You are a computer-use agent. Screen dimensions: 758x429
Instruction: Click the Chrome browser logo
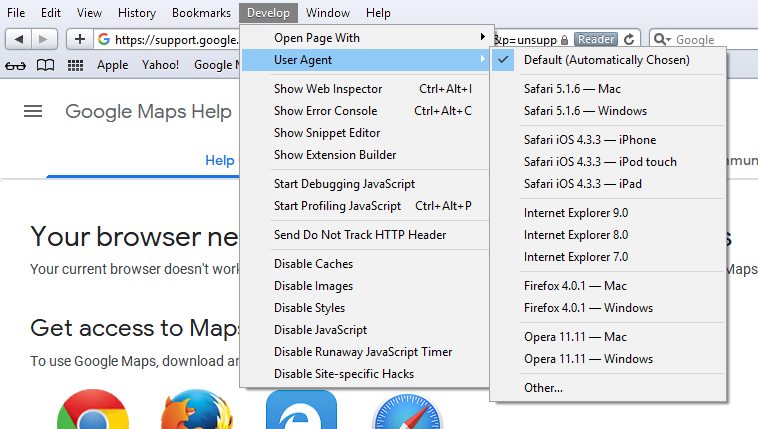(x=92, y=412)
